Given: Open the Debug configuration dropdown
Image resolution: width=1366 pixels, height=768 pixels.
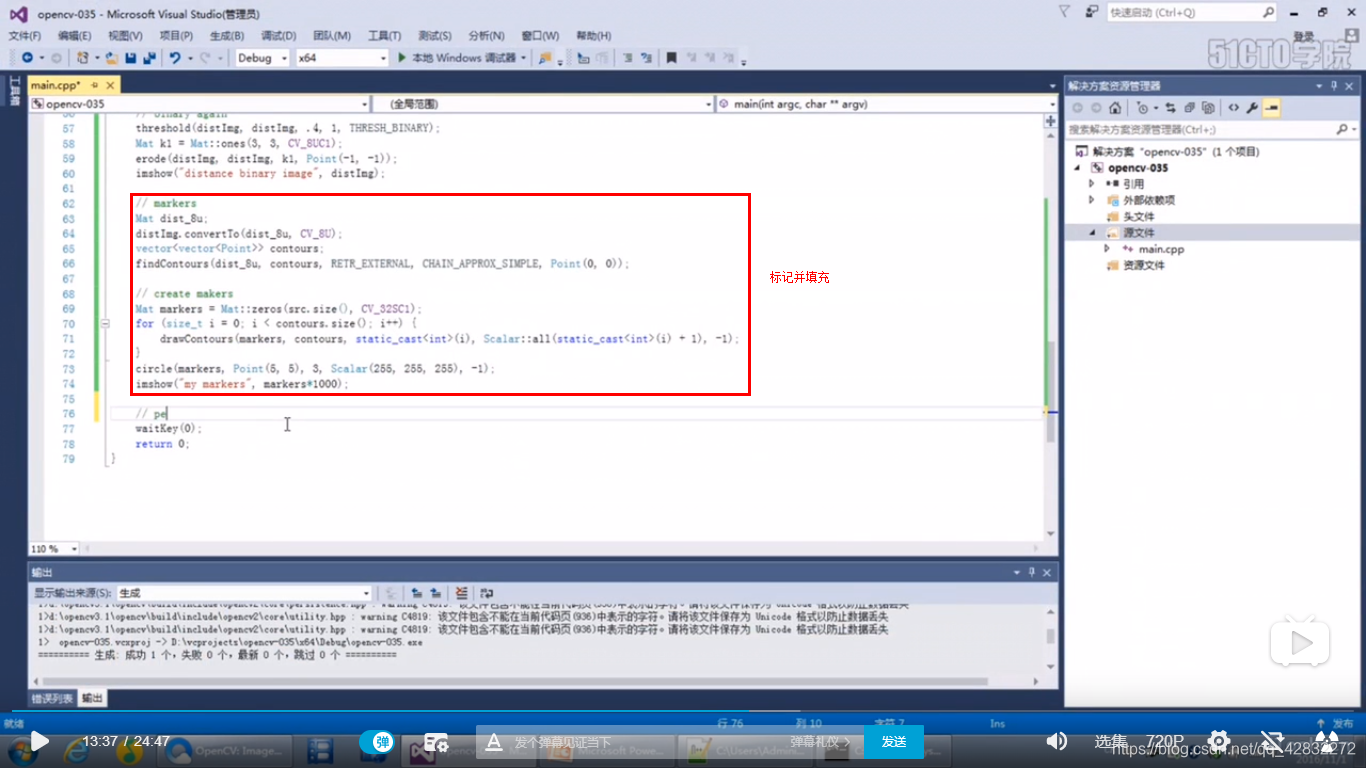Looking at the screenshot, I should click(x=261, y=58).
